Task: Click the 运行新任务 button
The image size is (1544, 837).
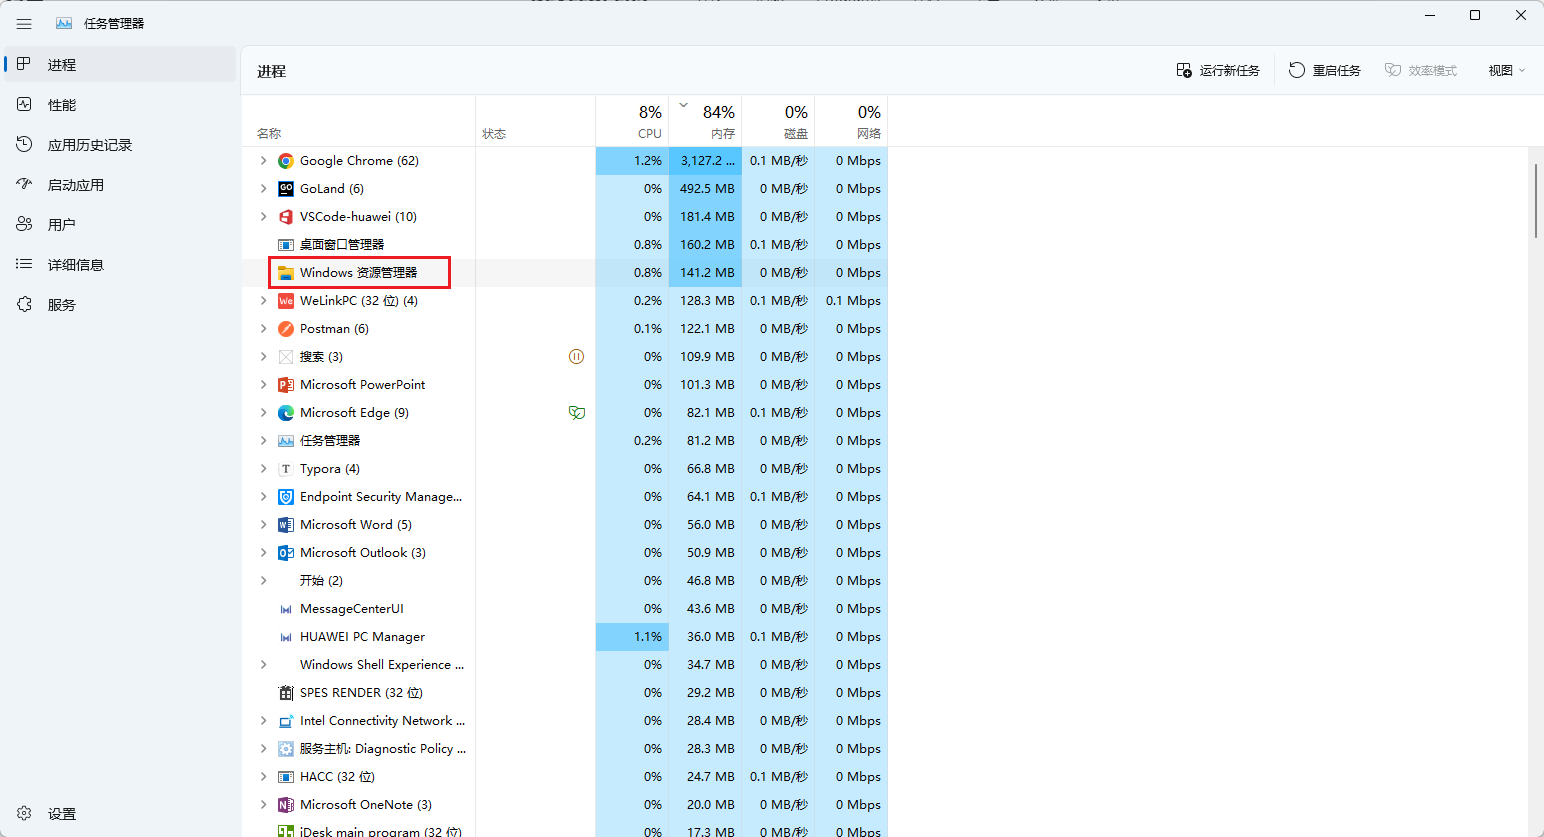Action: 1218,71
